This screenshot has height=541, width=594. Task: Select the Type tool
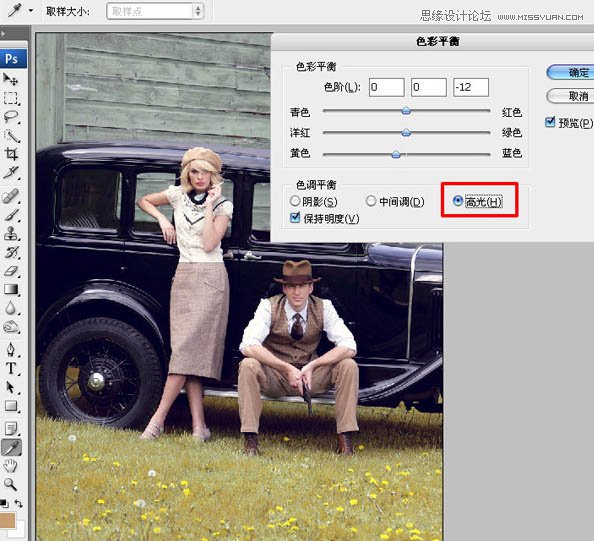click(x=11, y=368)
